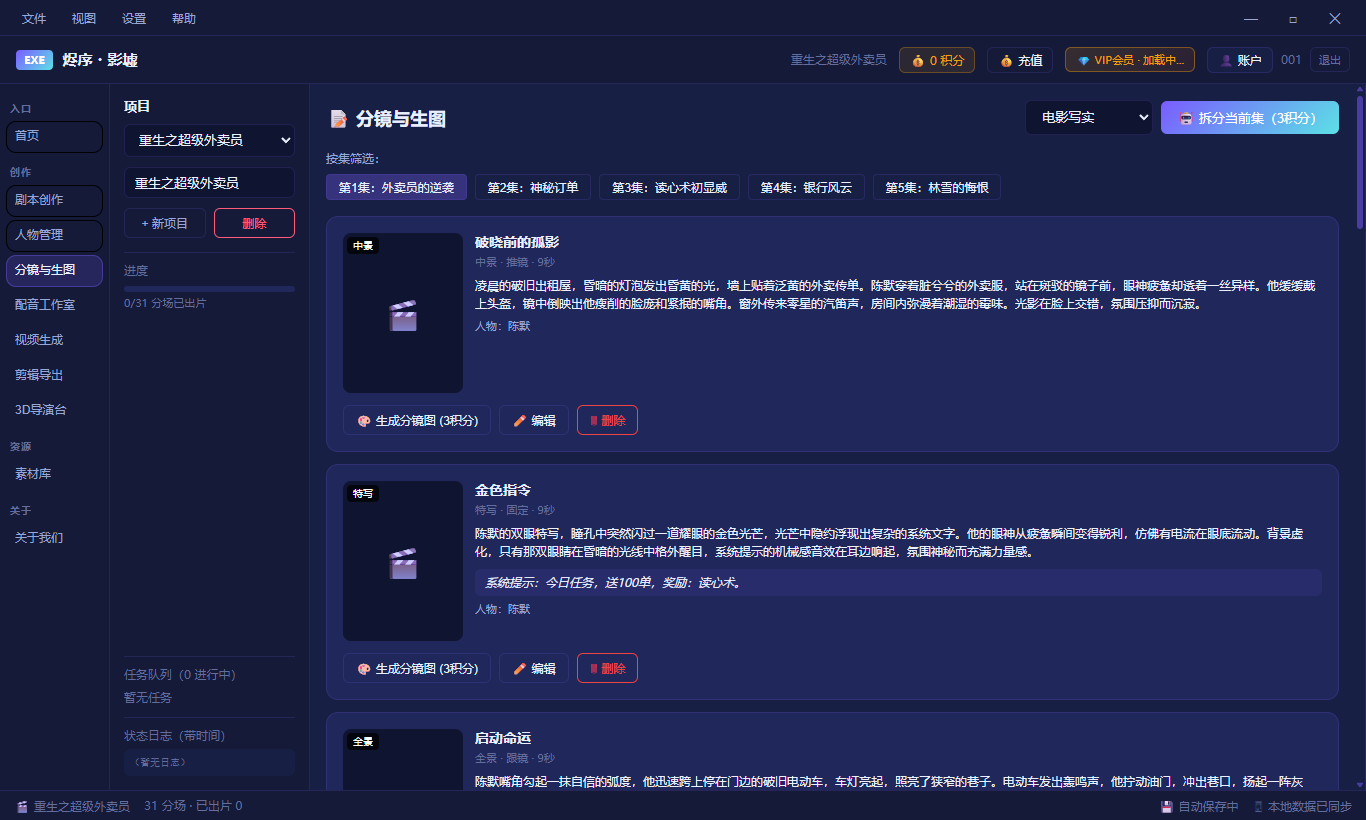The image size is (1366, 820).
Task: Select 分镜与生图 in the sidebar
Action: (x=54, y=271)
